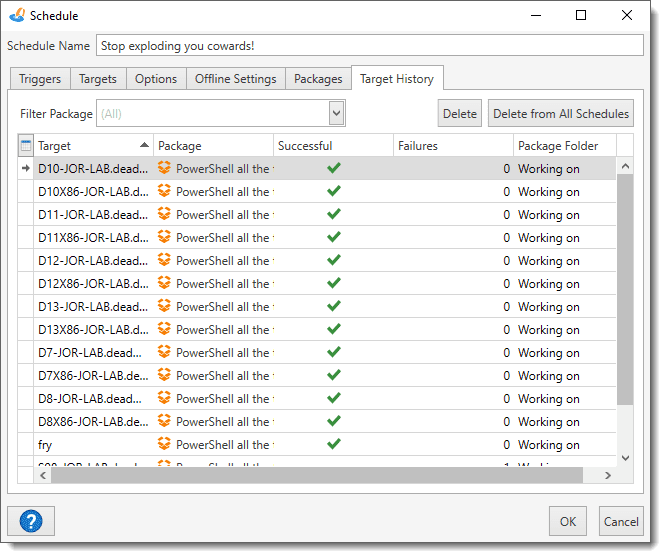
Task: Click the scroll up arrow of the list
Action: click(625, 166)
